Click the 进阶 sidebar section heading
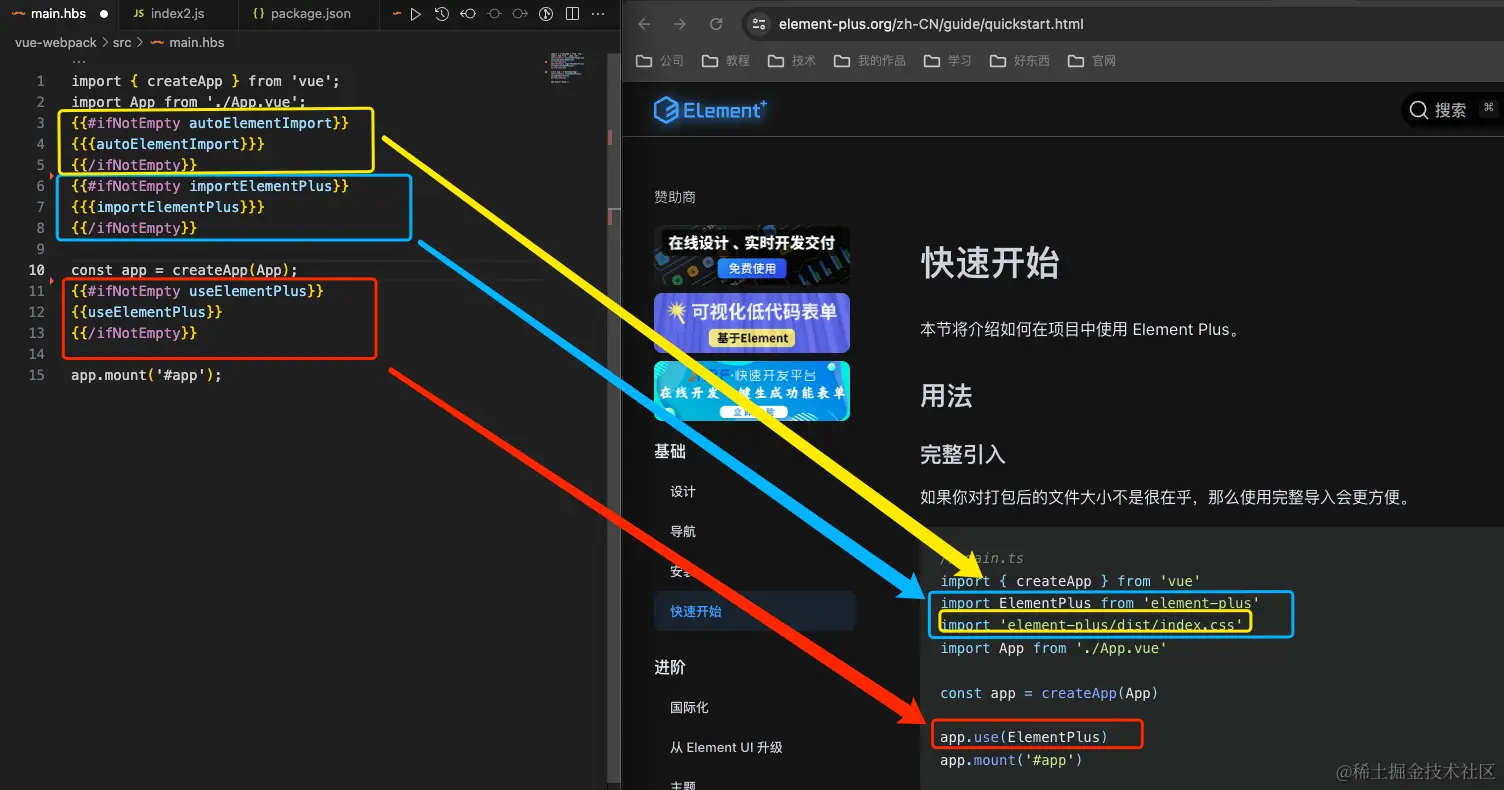The width and height of the screenshot is (1504, 790). (670, 668)
